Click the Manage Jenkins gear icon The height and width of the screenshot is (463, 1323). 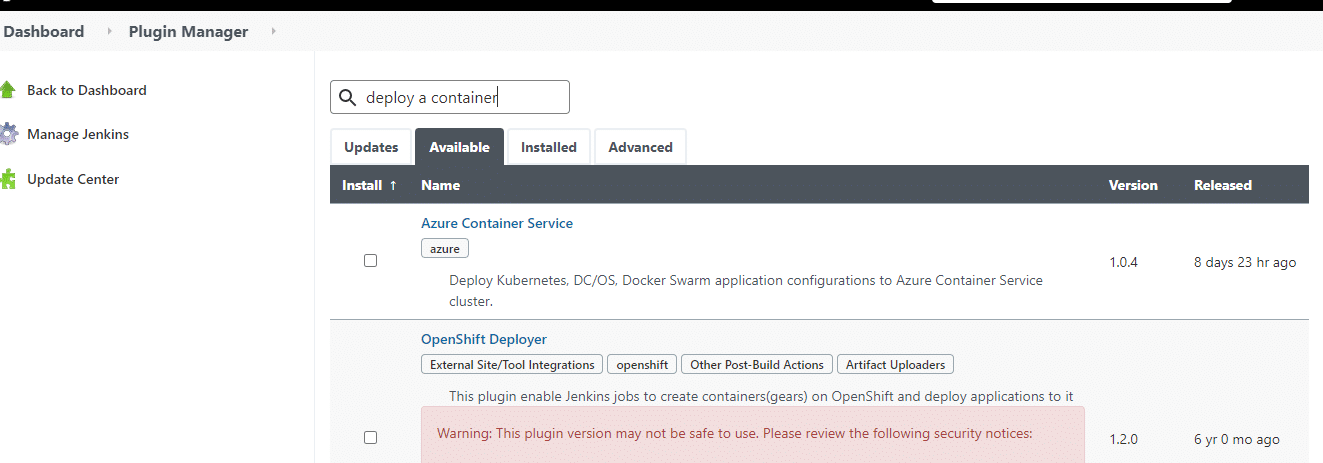(x=8, y=134)
